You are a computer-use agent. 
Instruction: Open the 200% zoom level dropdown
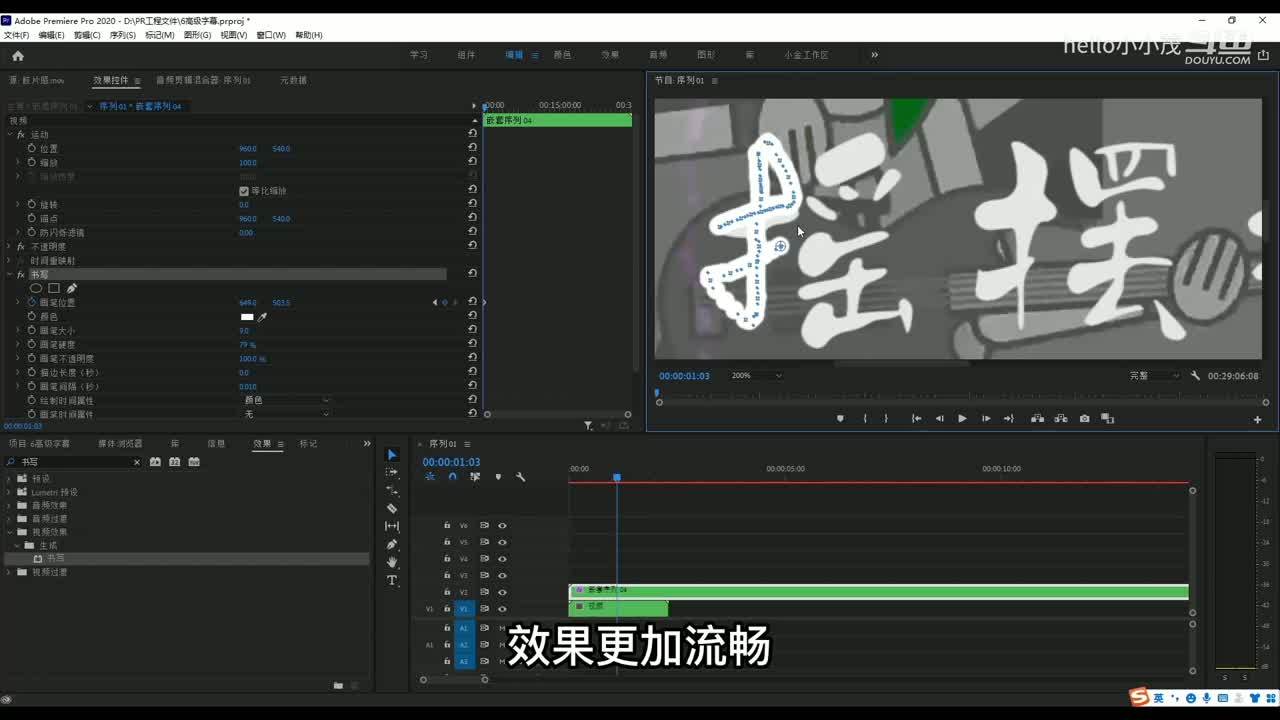[757, 376]
